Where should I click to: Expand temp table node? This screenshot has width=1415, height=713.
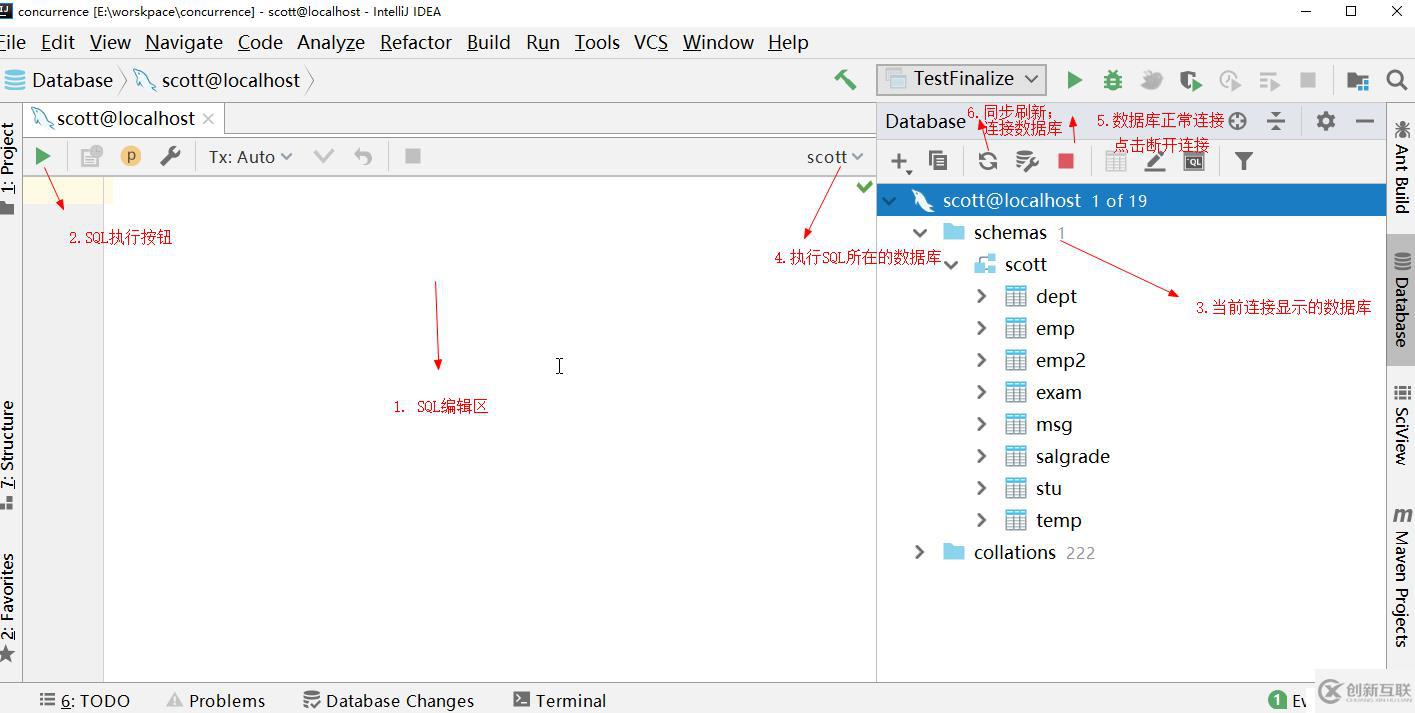point(982,521)
